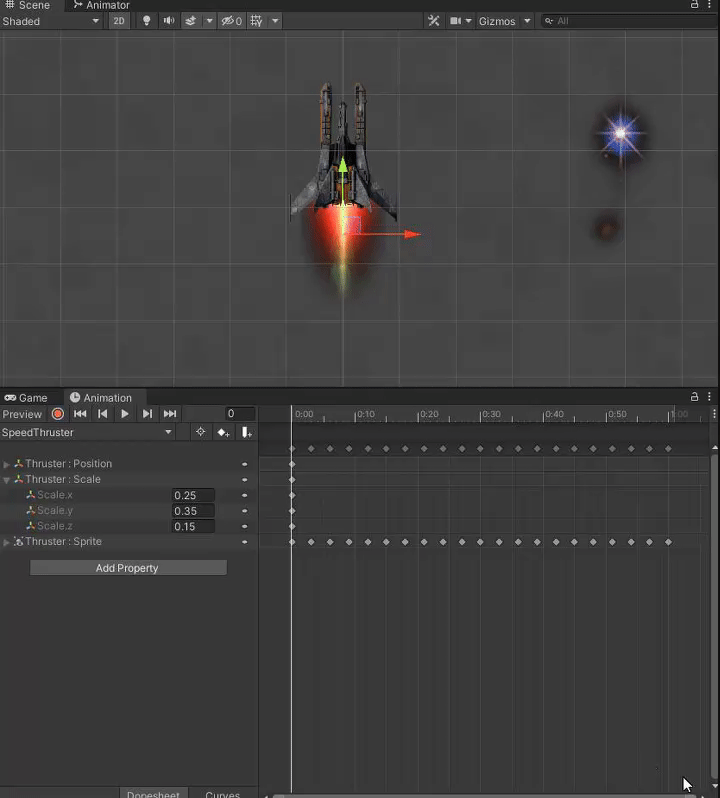This screenshot has width=720, height=798.
Task: Toggle animation Preview mode
Action: (22, 414)
